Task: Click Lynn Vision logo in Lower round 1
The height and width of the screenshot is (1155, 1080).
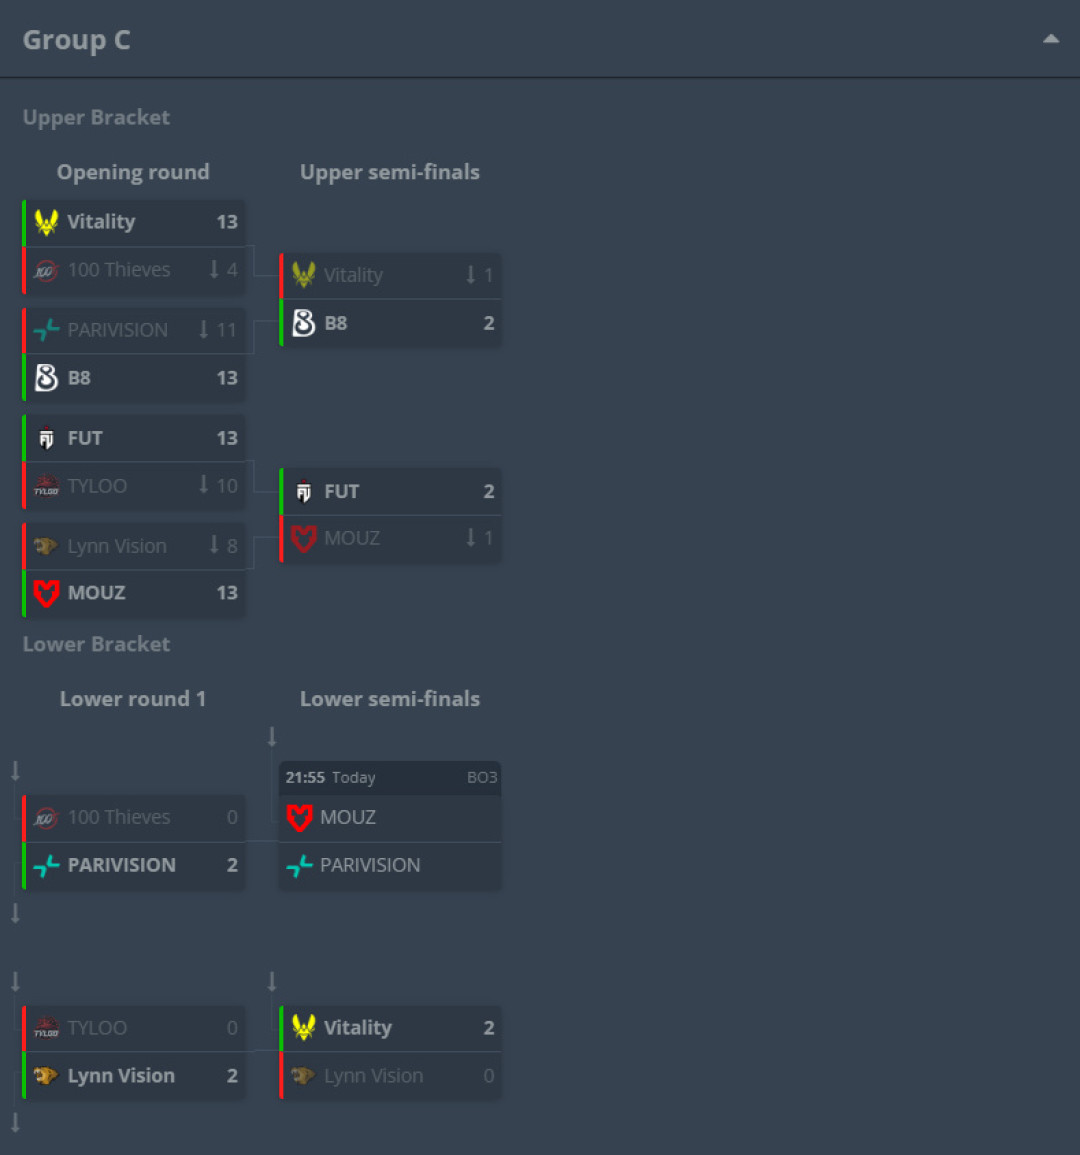Action: [x=46, y=1075]
